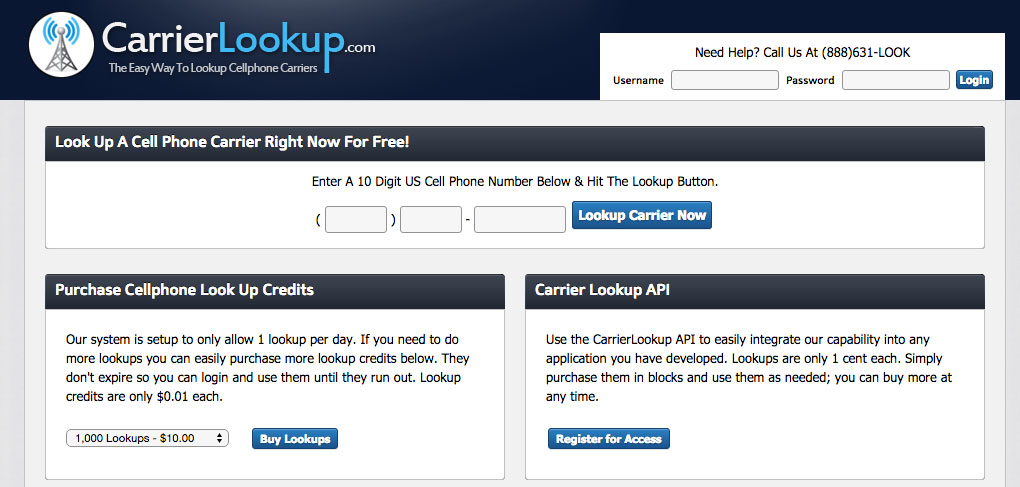1020x487 pixels.
Task: Click 'Purchase Cellphone Look Up Credits' heading
Action: click(185, 290)
